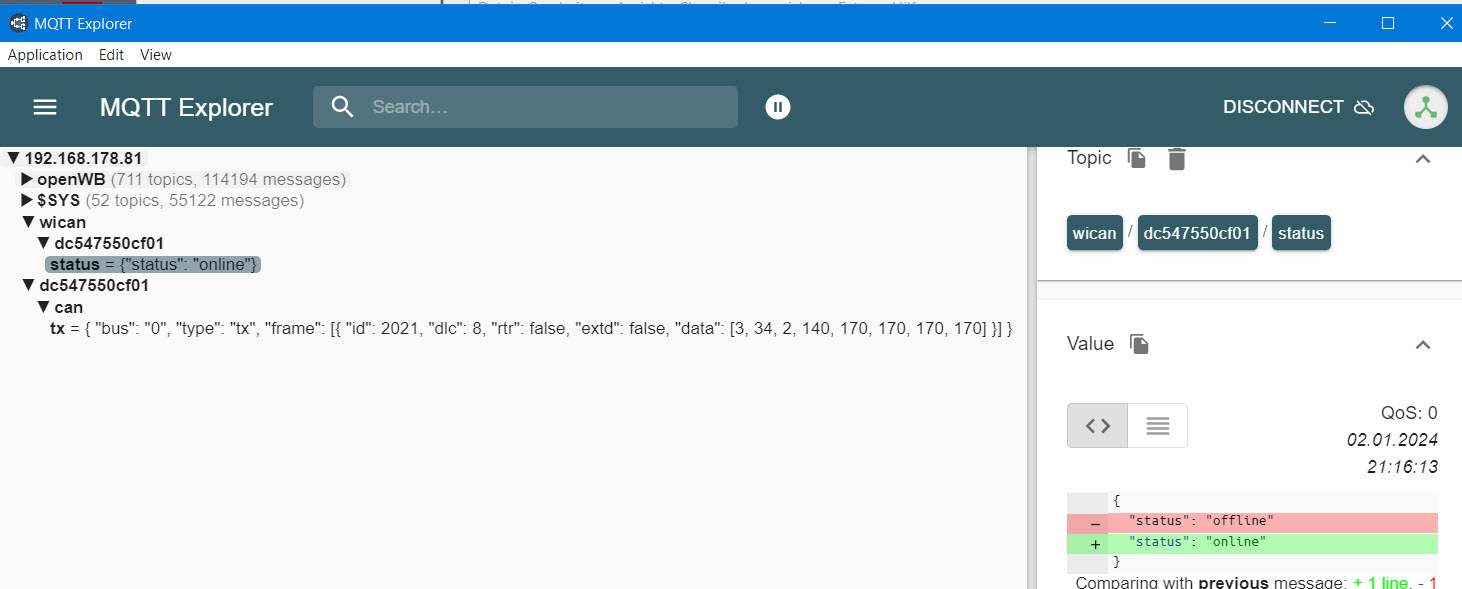Switch value view to diff mode
This screenshot has height=589, width=1462.
[1098, 426]
